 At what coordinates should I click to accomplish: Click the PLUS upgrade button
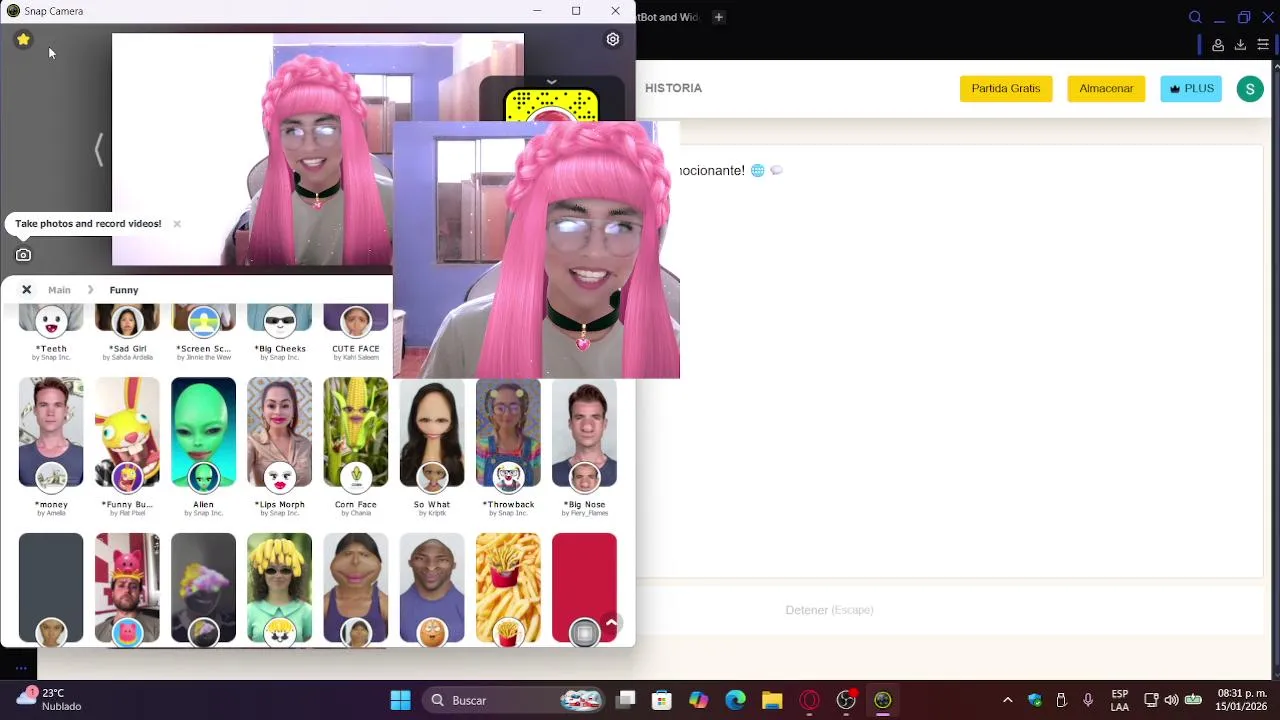tap(1191, 88)
